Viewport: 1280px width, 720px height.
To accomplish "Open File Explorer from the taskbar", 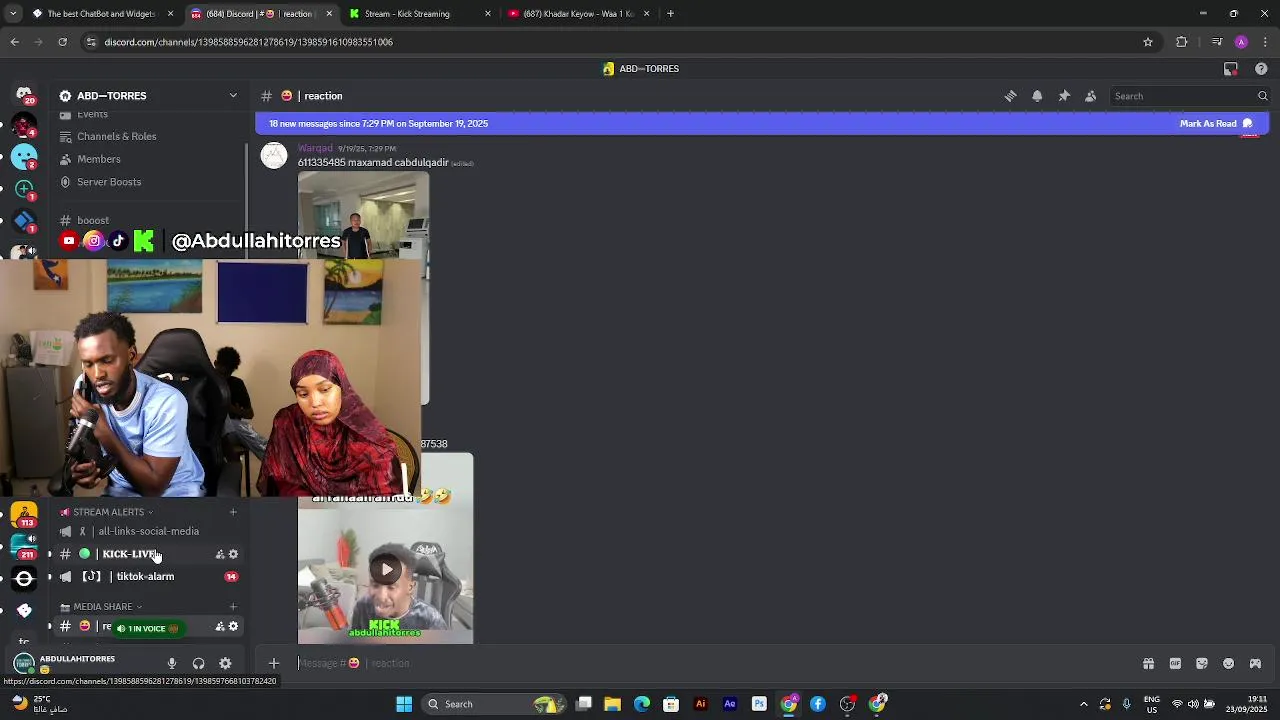I will coord(612,704).
